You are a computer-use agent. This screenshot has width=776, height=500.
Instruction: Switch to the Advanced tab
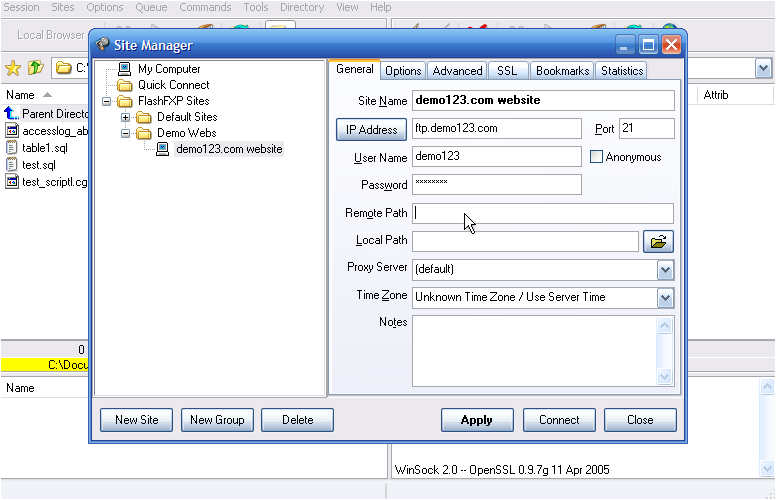pos(457,71)
